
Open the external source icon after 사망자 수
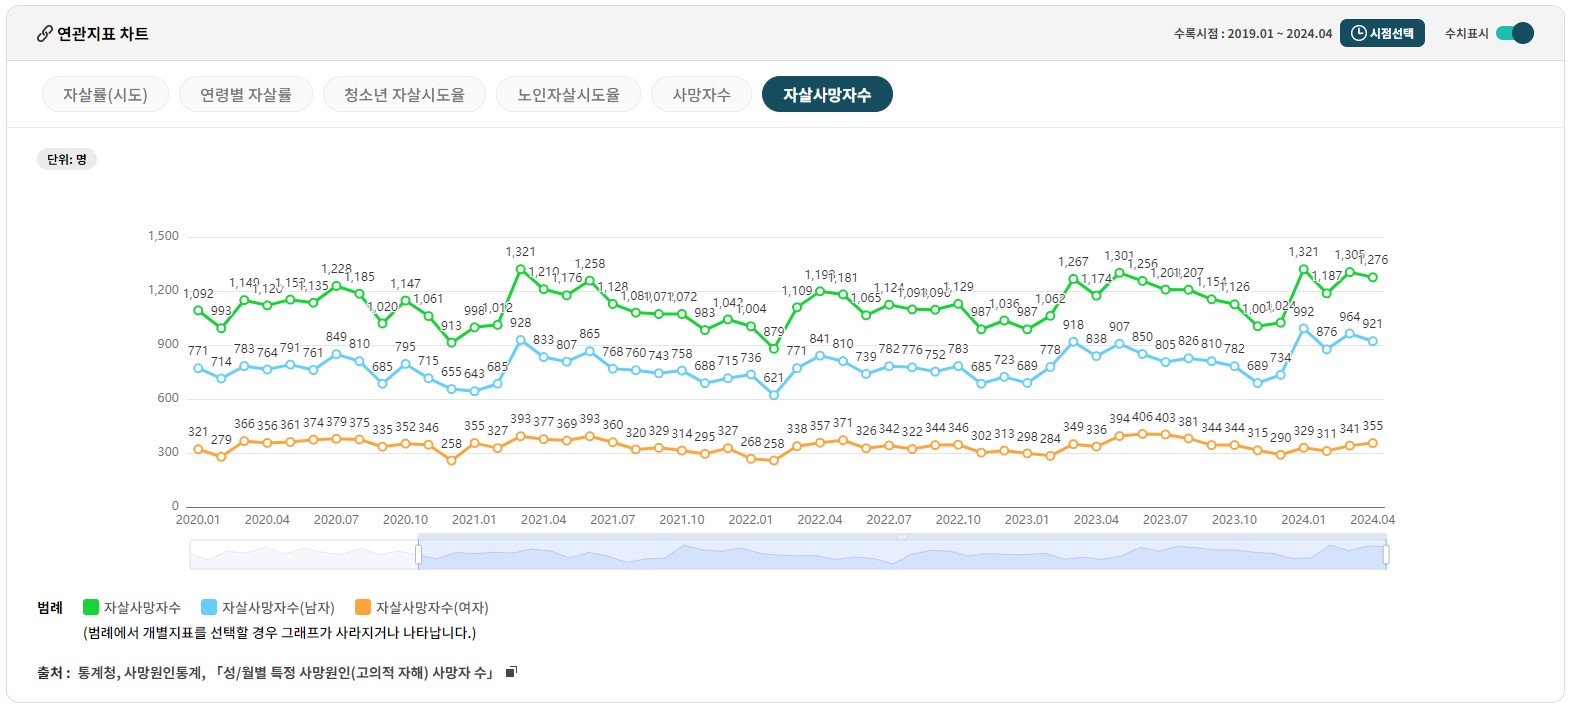point(511,672)
